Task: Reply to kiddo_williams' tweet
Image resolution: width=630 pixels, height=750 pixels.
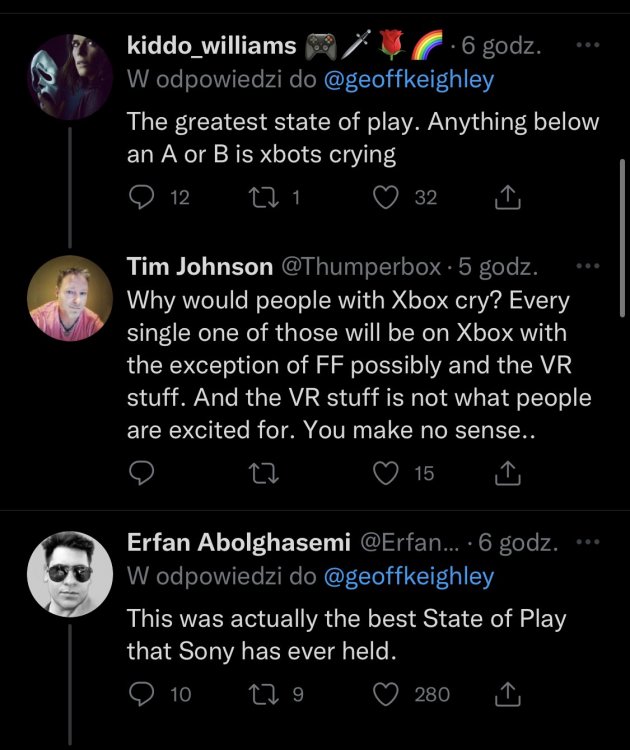Action: click(145, 198)
